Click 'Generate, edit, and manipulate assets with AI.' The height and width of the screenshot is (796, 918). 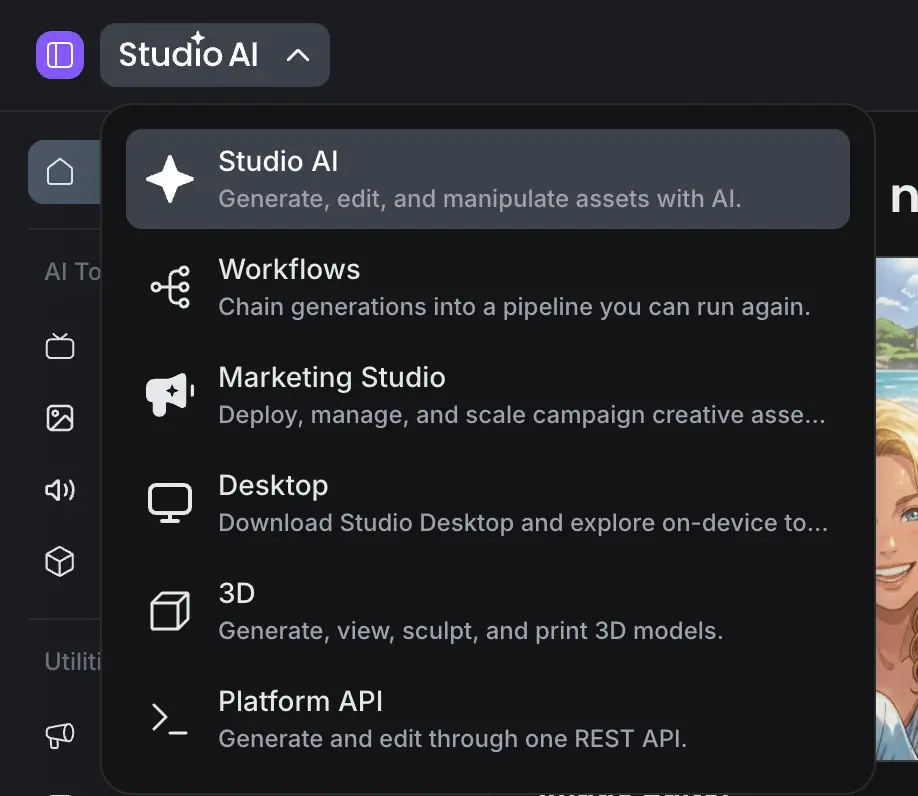pyautogui.click(x=480, y=199)
